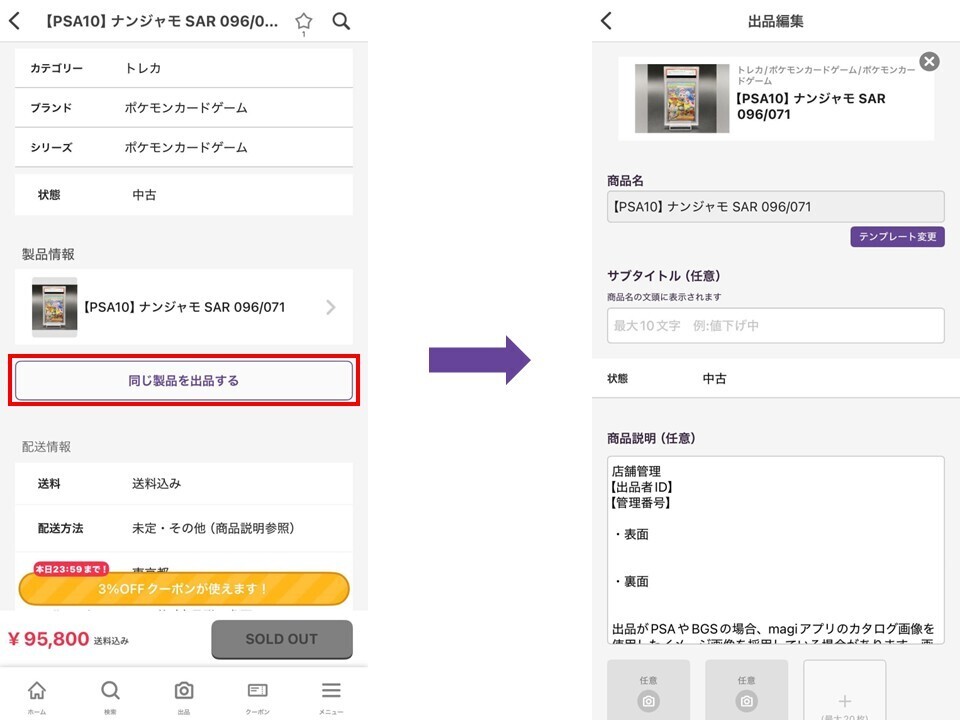
Task: Open the ホーム home tab
Action: point(37,697)
